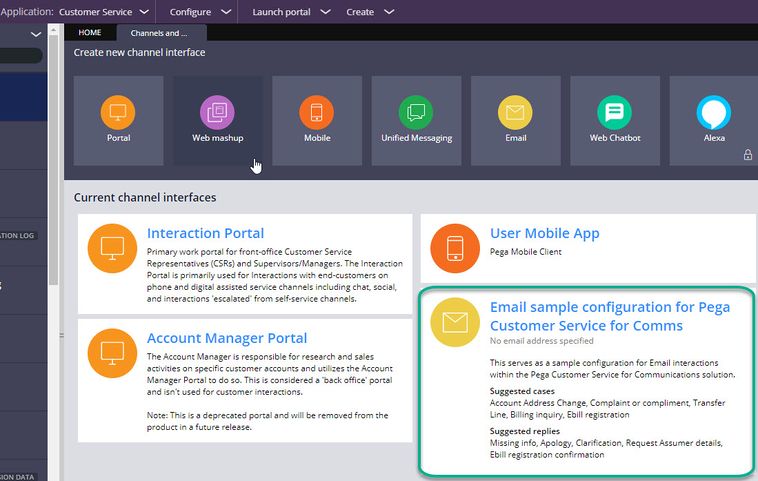
Task: Open the Create menu
Action: click(x=370, y=12)
